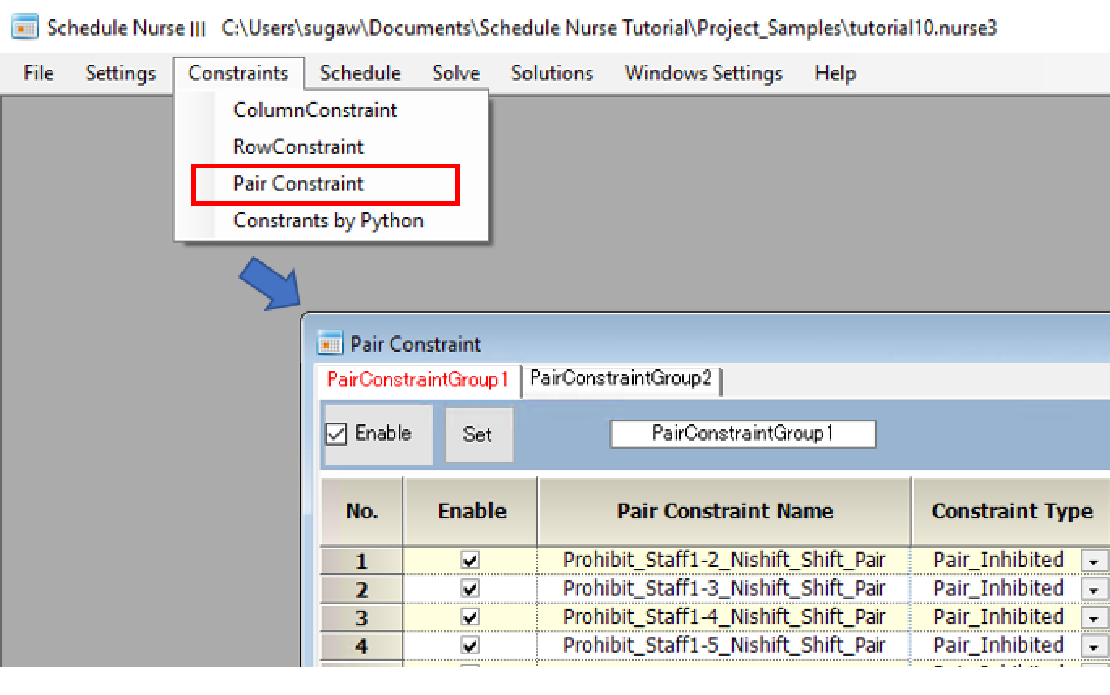This screenshot has width=1110, height=695.
Task: Open the Windows Settings menu
Action: coord(704,74)
